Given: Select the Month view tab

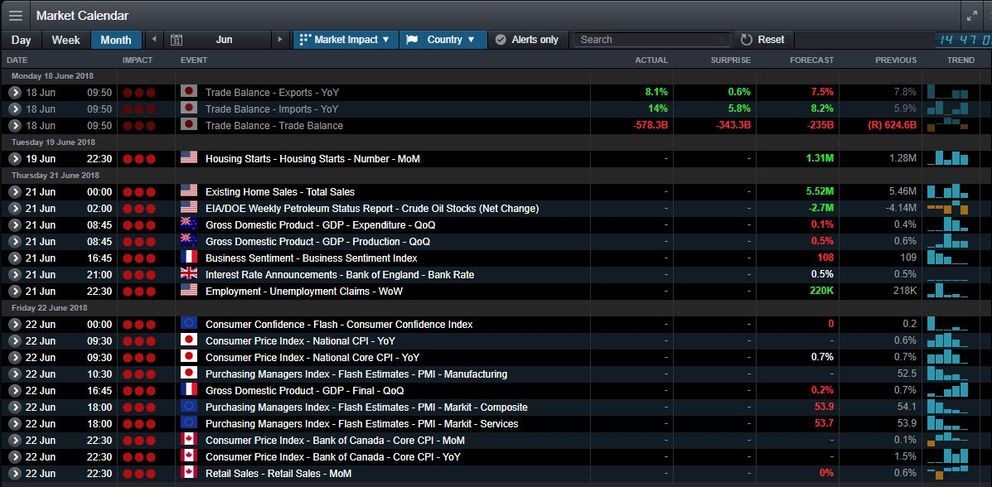Looking at the screenshot, I should tap(116, 40).
